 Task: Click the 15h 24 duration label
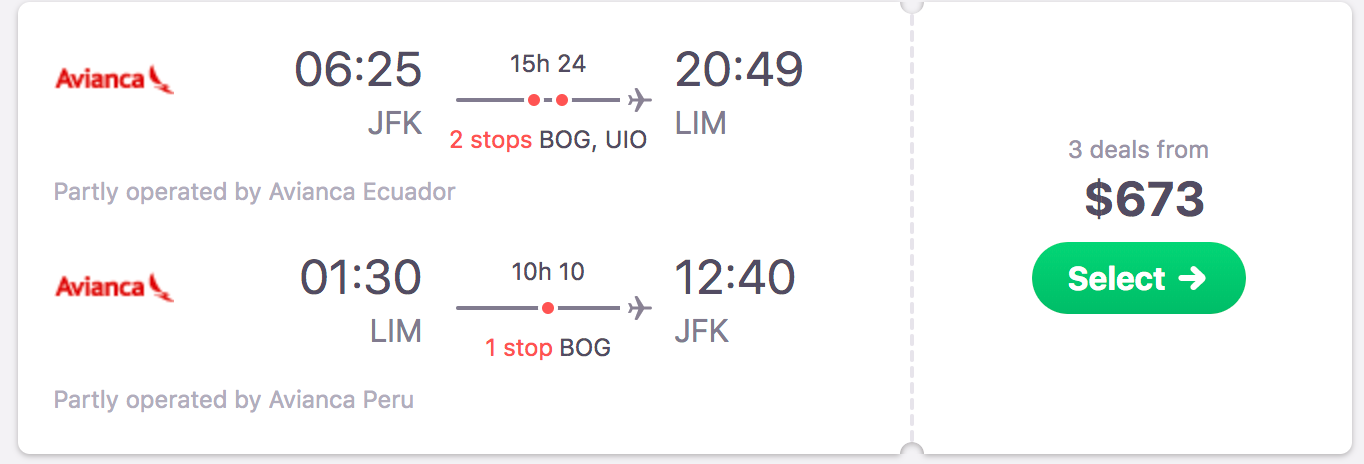point(548,64)
